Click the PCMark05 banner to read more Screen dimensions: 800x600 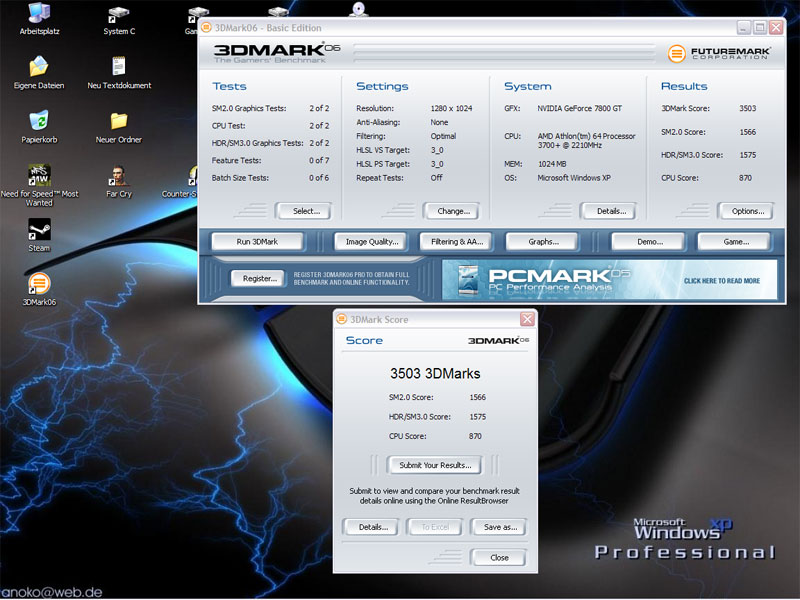pyautogui.click(x=609, y=280)
